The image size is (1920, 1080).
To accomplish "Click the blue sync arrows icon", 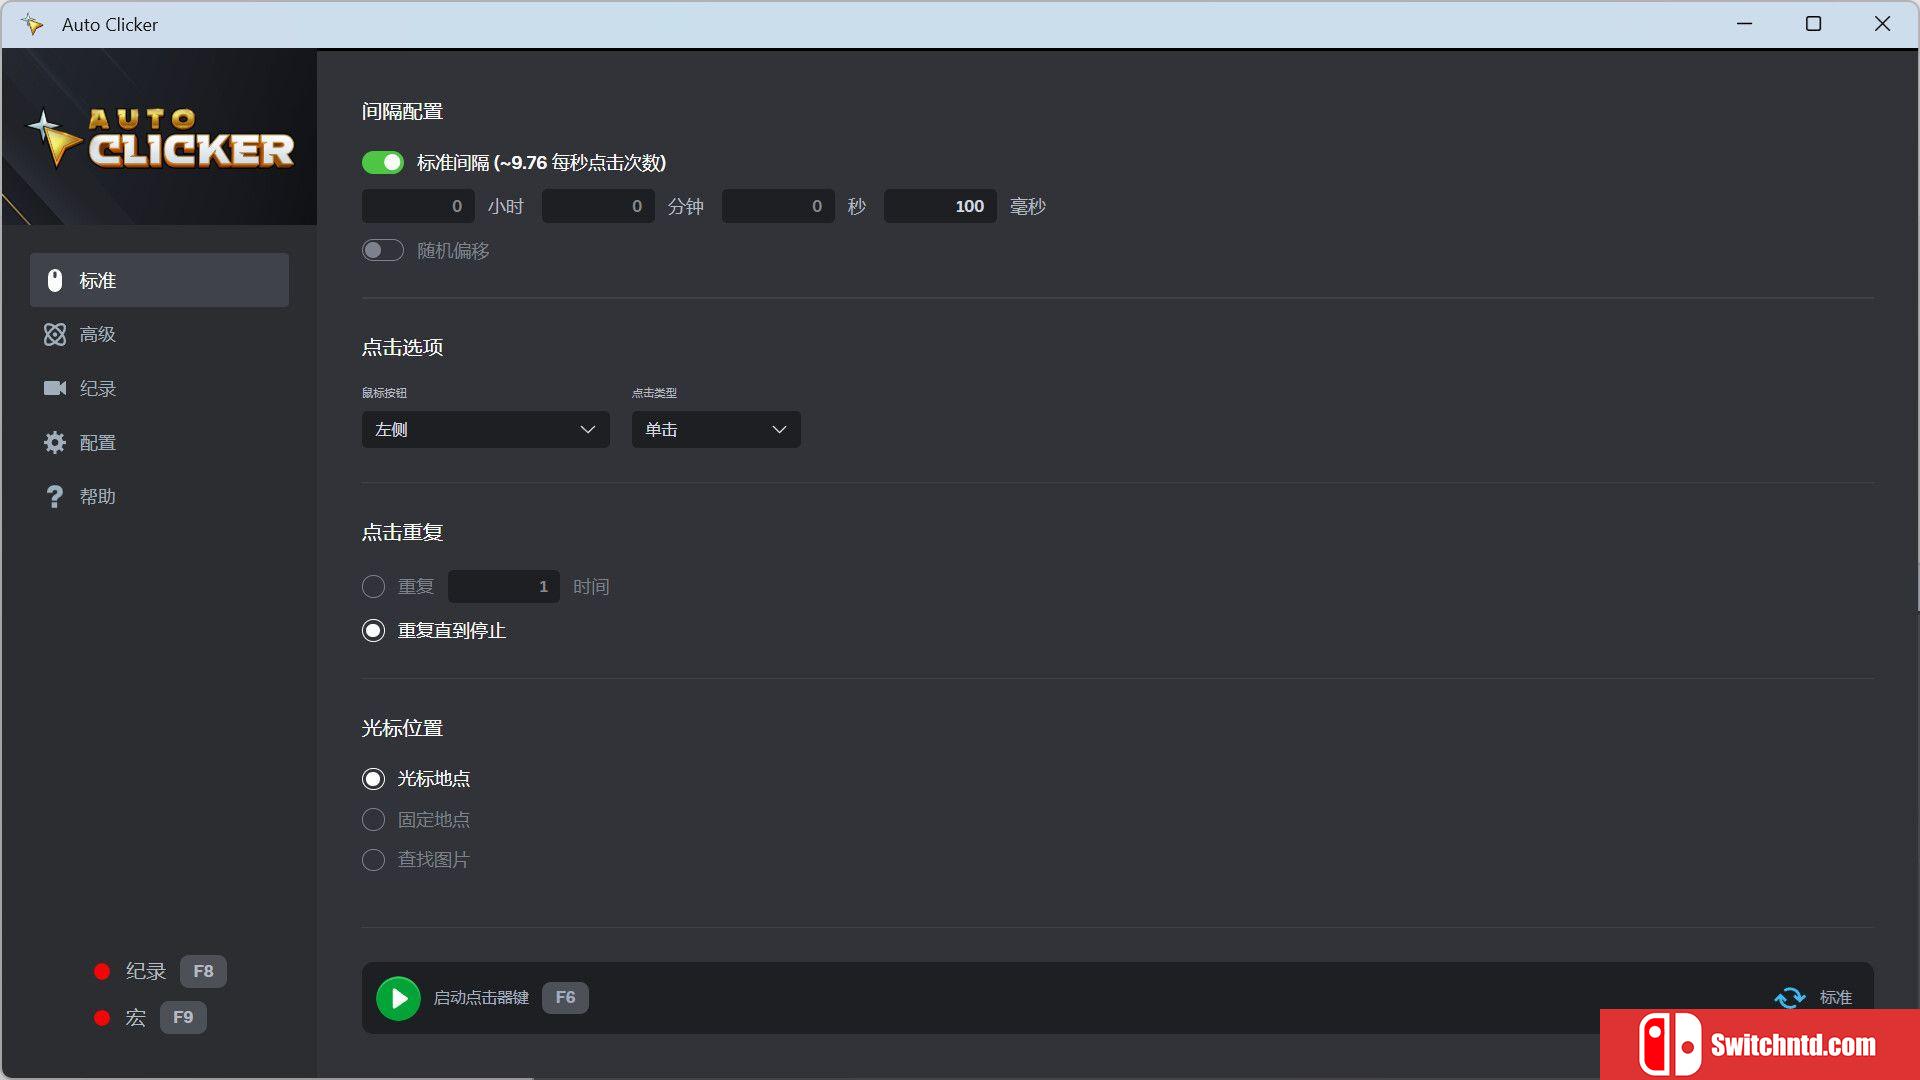I will click(1790, 997).
